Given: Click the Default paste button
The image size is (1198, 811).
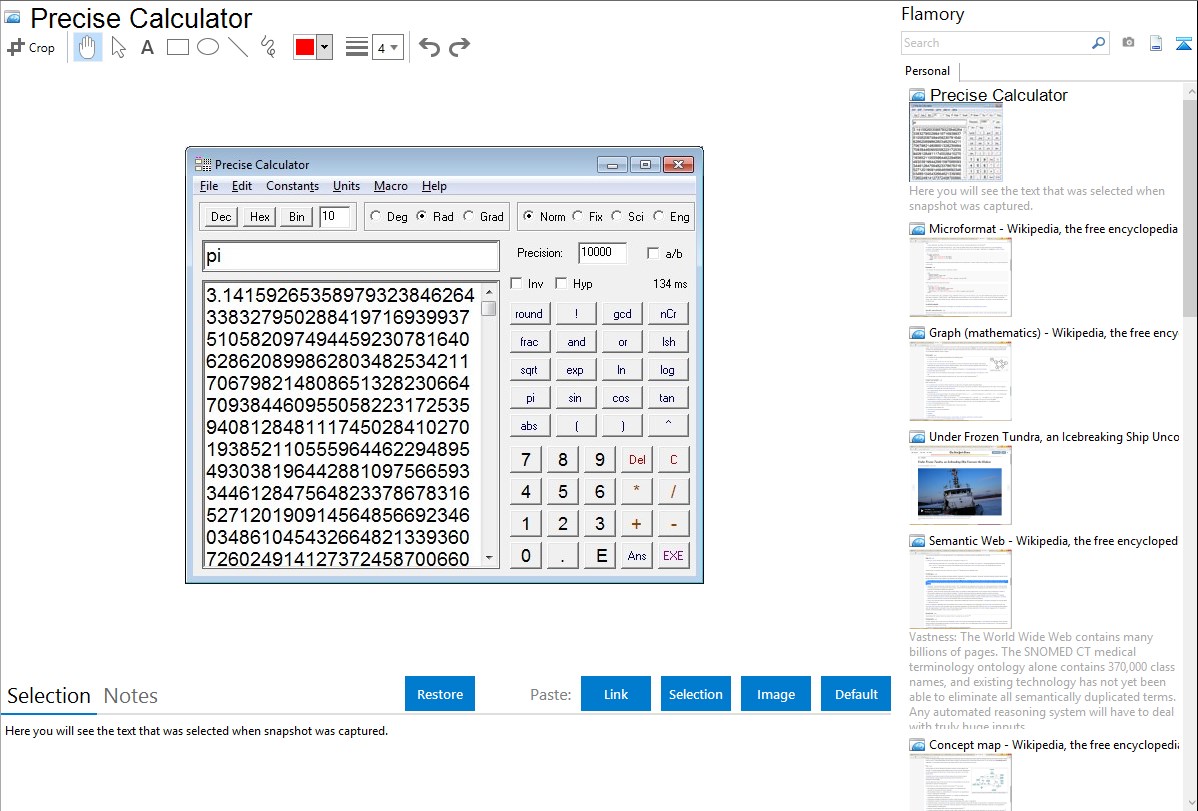Looking at the screenshot, I should (x=856, y=694).
